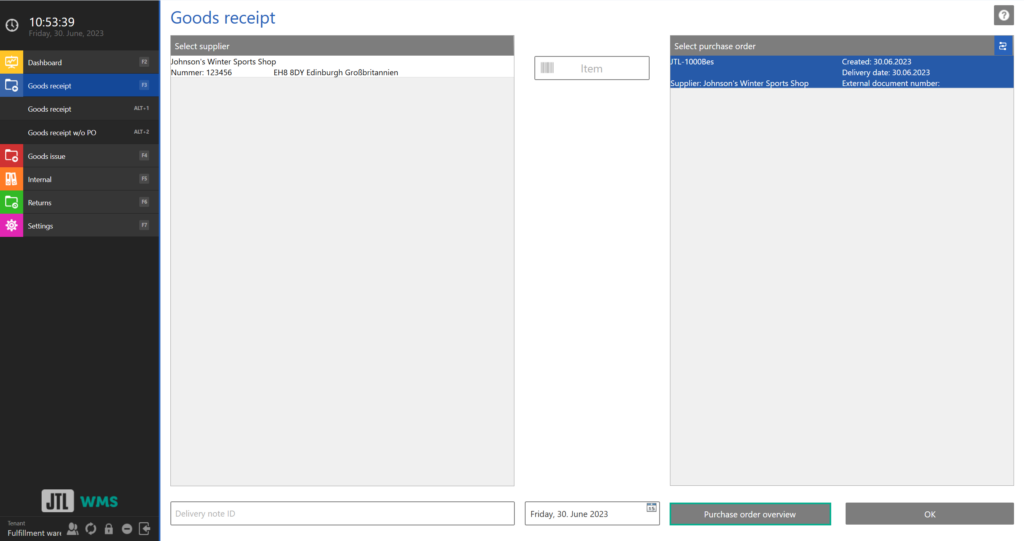Click the red Goods issue icon
This screenshot has width=1024, height=541.
(x=12, y=156)
